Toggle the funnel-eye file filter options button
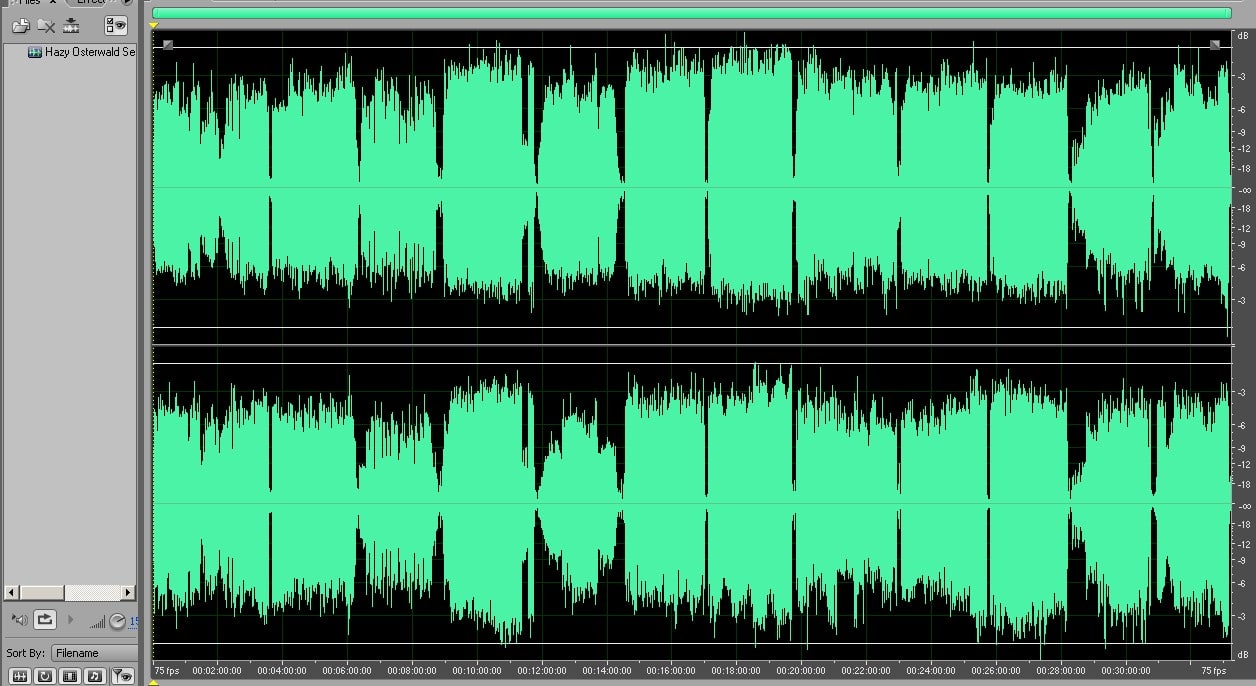The height and width of the screenshot is (686, 1256). coord(122,676)
